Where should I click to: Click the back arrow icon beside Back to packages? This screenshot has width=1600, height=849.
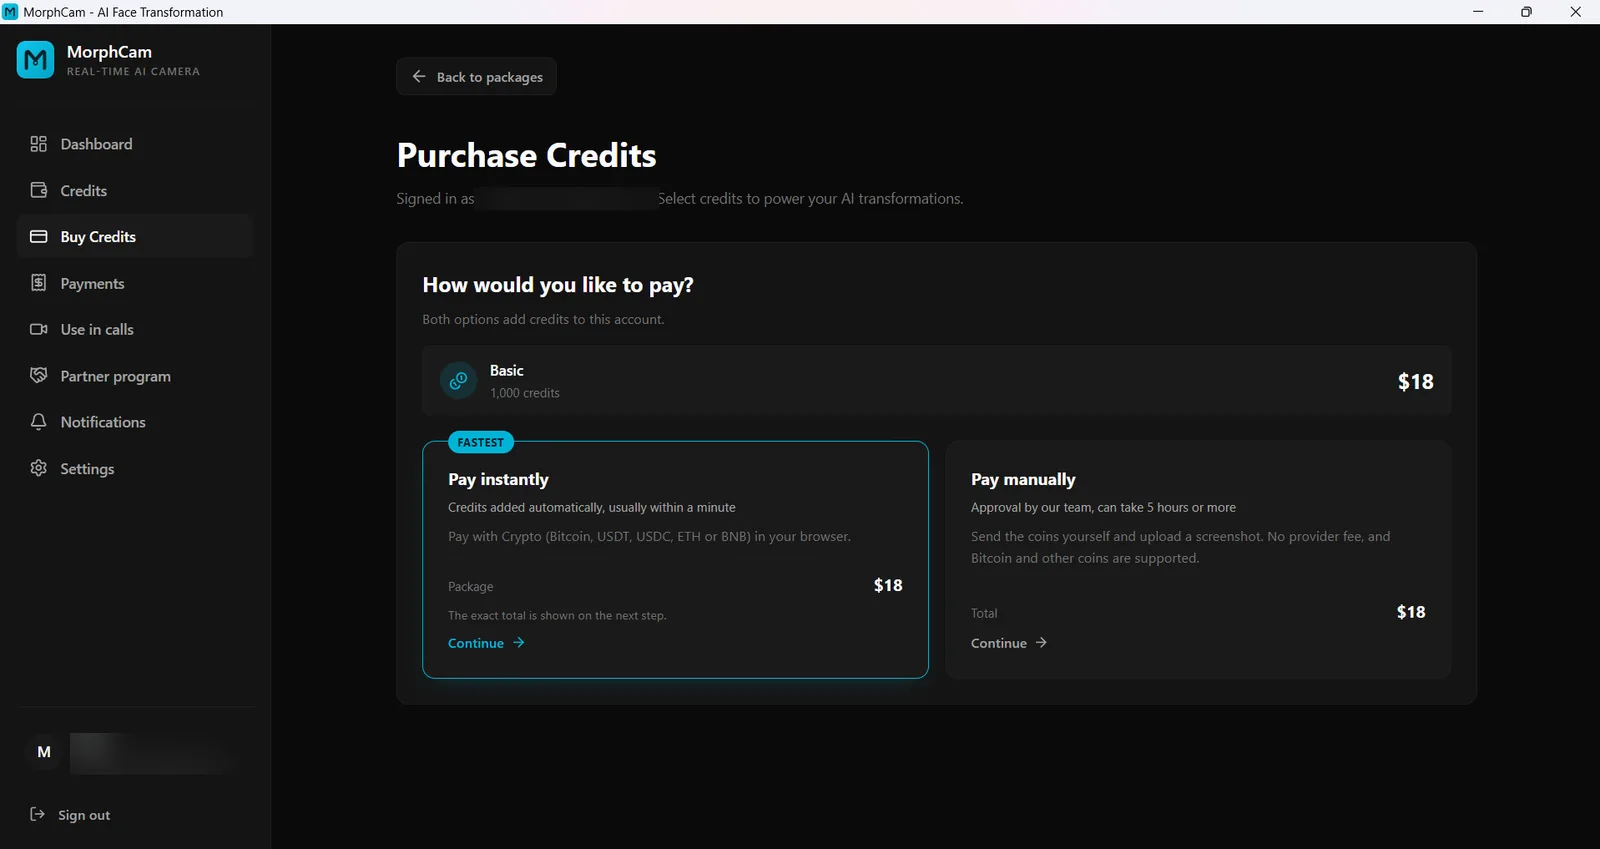pos(419,77)
